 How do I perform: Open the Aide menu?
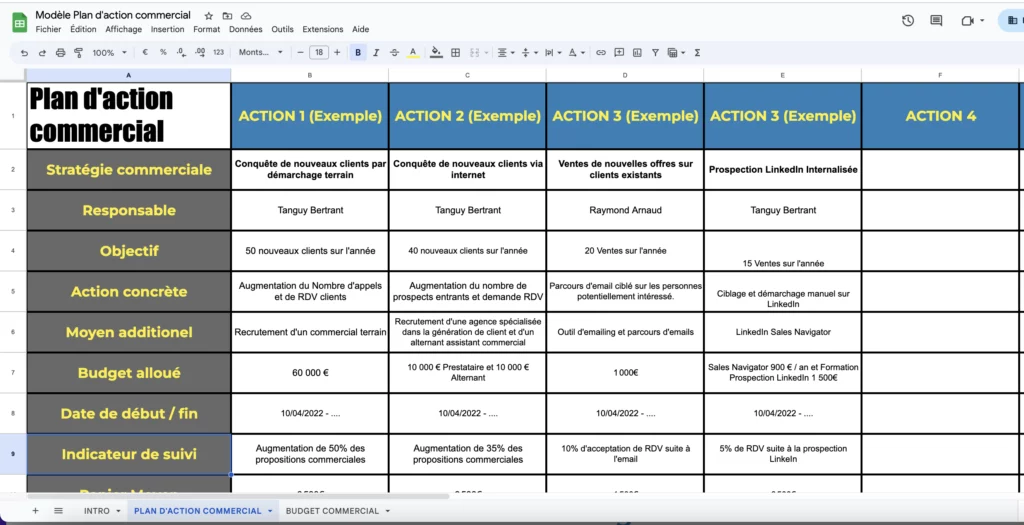360,29
